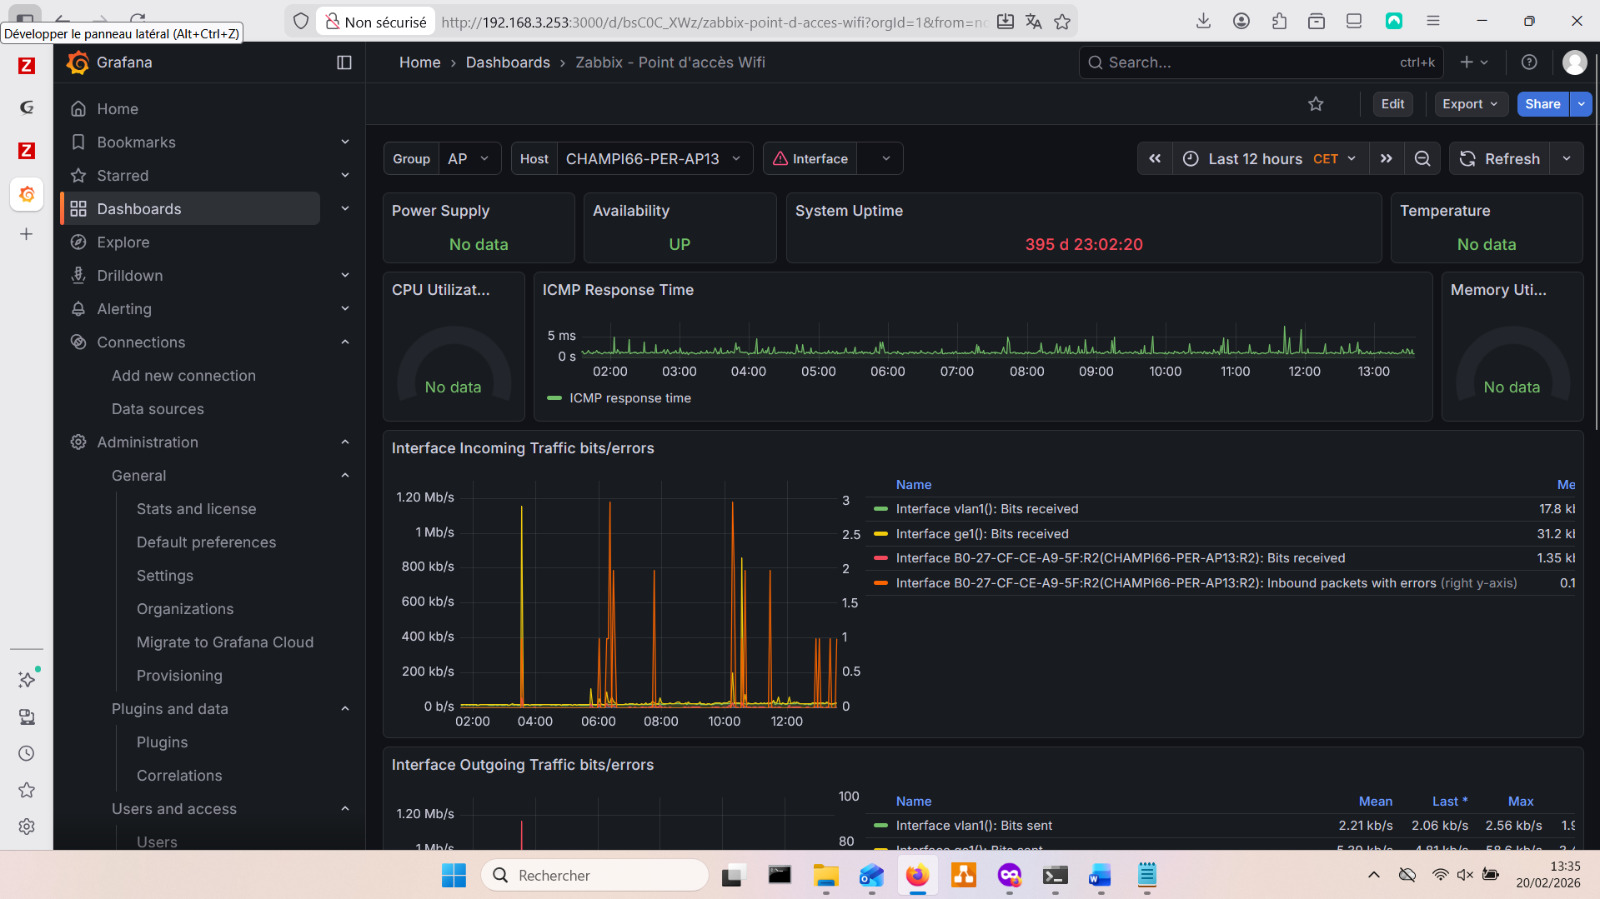Collapse the General subsection
Viewport: 1600px width, 899px height.
coord(345,476)
